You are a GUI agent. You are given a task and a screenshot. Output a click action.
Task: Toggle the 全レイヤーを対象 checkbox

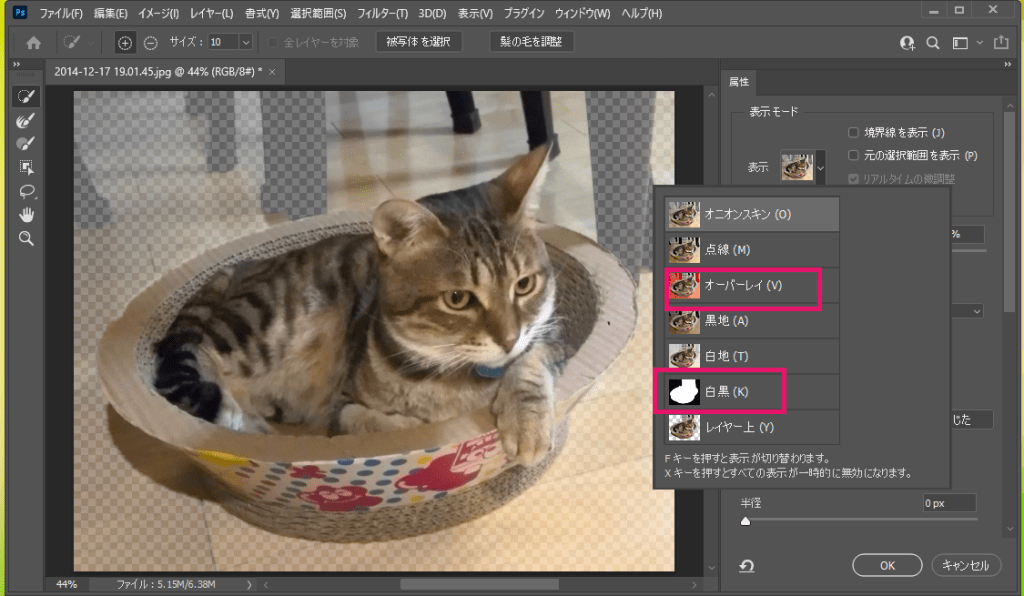pyautogui.click(x=274, y=43)
